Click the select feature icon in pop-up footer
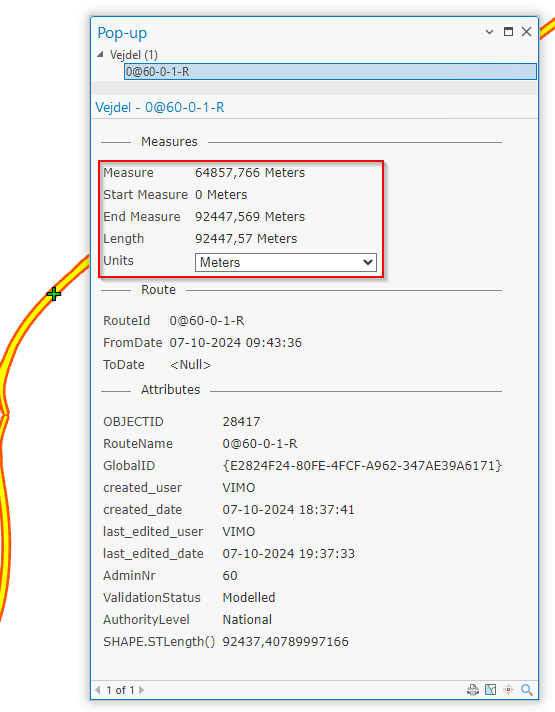 491,690
